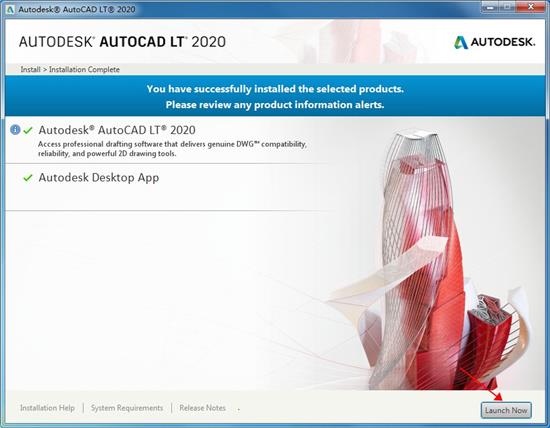Click the green checkmark next to Autodesk Desktop App

click(x=28, y=178)
